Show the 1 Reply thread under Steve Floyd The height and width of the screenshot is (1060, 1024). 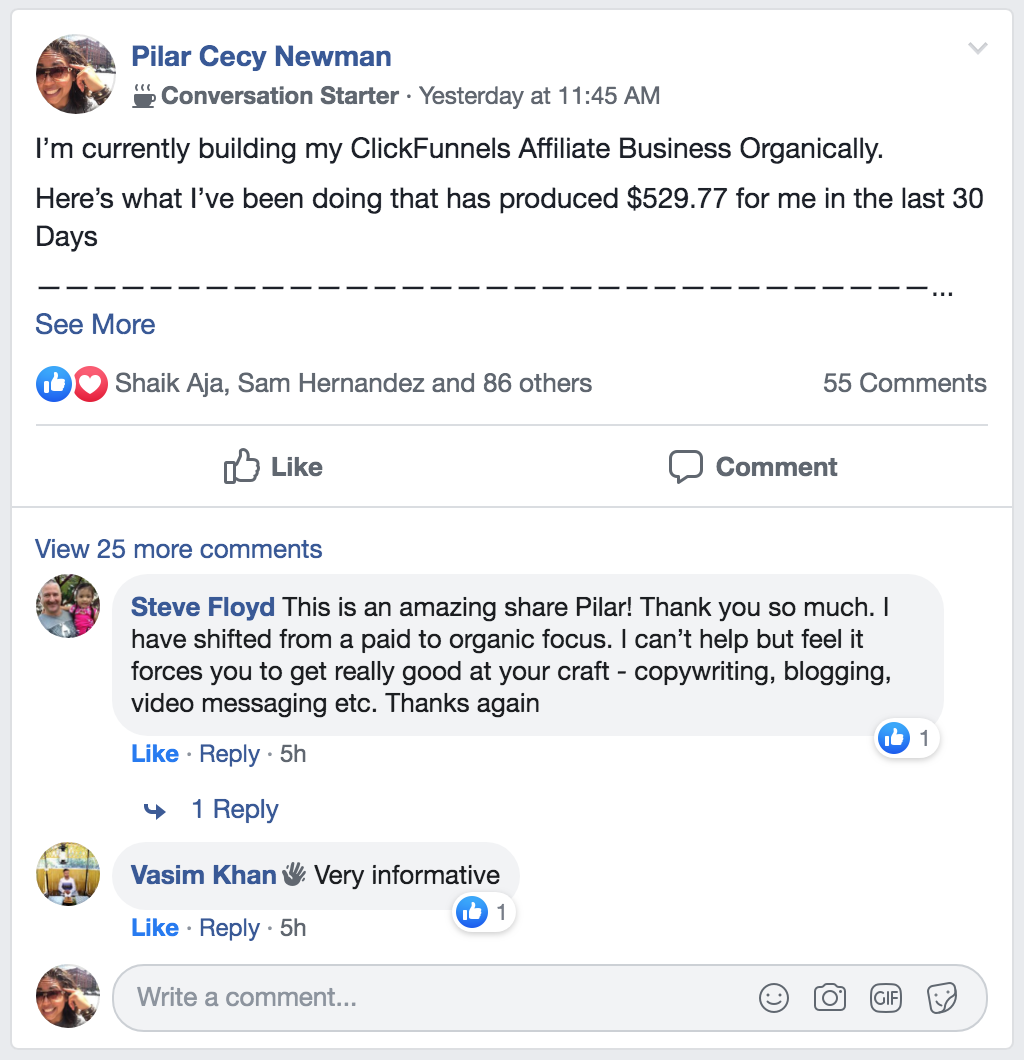(234, 809)
